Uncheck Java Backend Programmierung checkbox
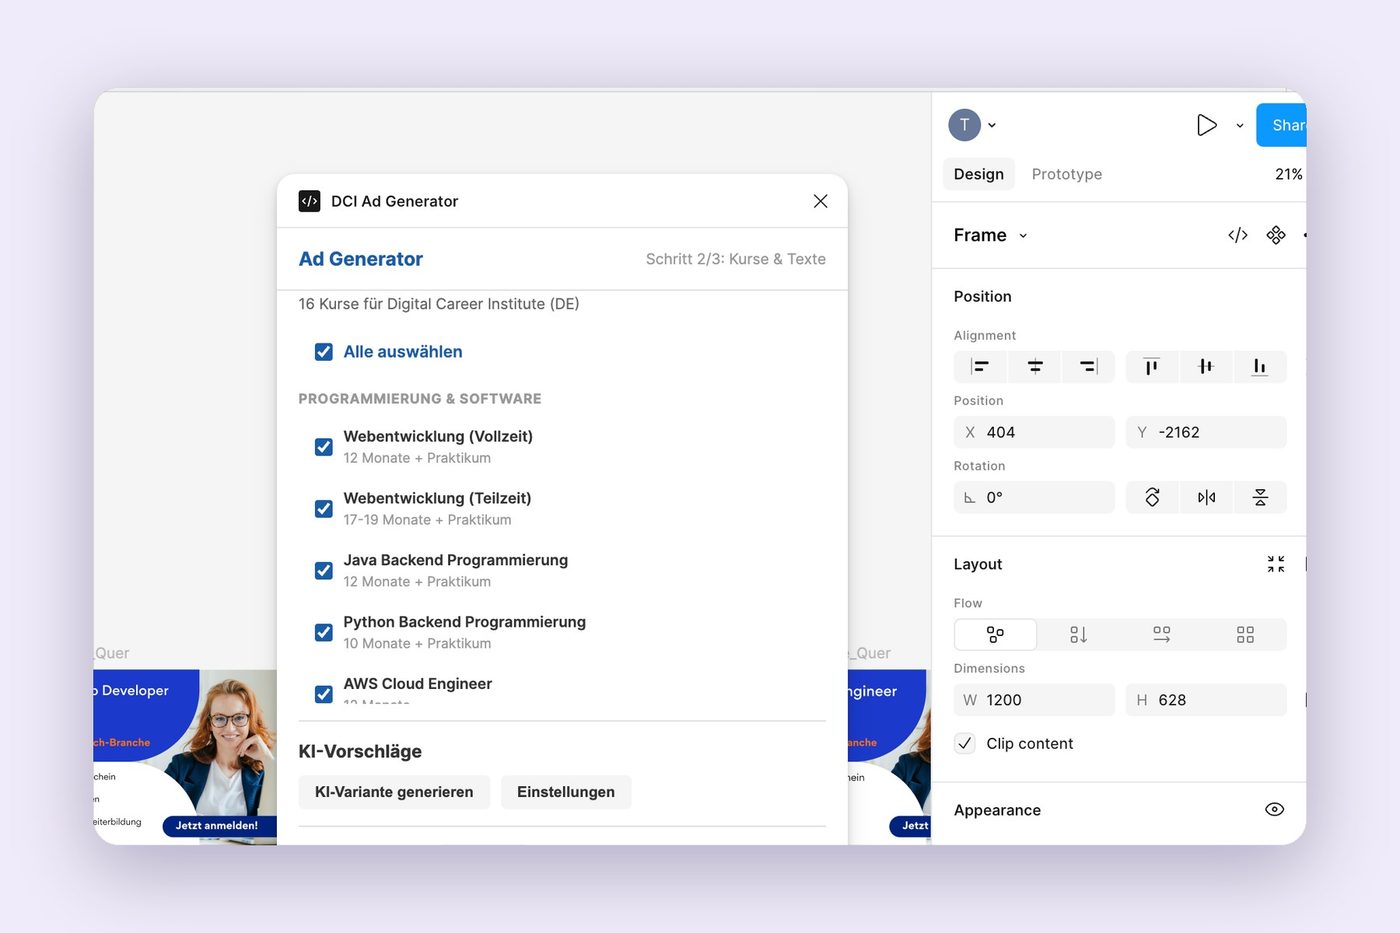 tap(323, 571)
